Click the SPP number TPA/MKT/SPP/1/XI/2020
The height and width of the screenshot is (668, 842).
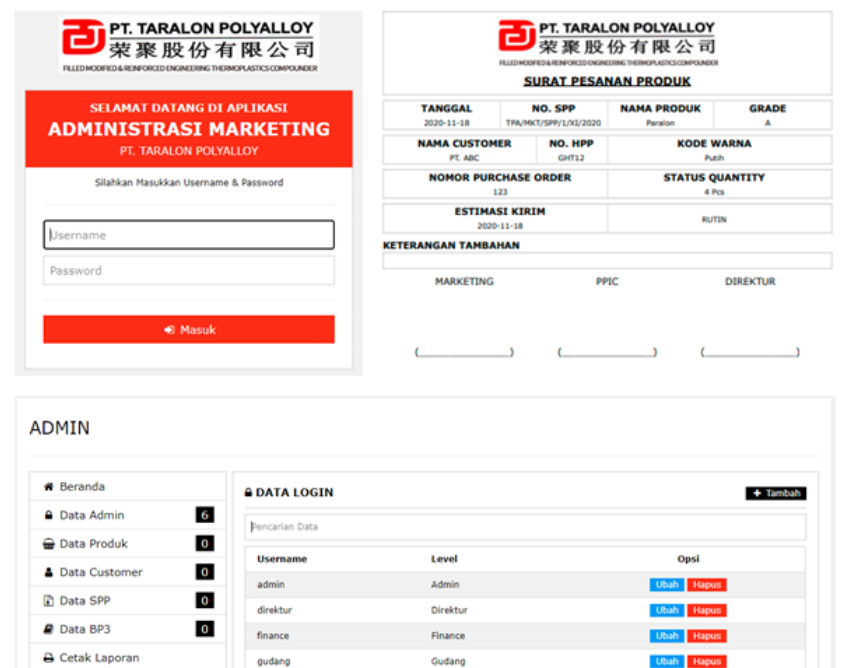pyautogui.click(x=553, y=123)
